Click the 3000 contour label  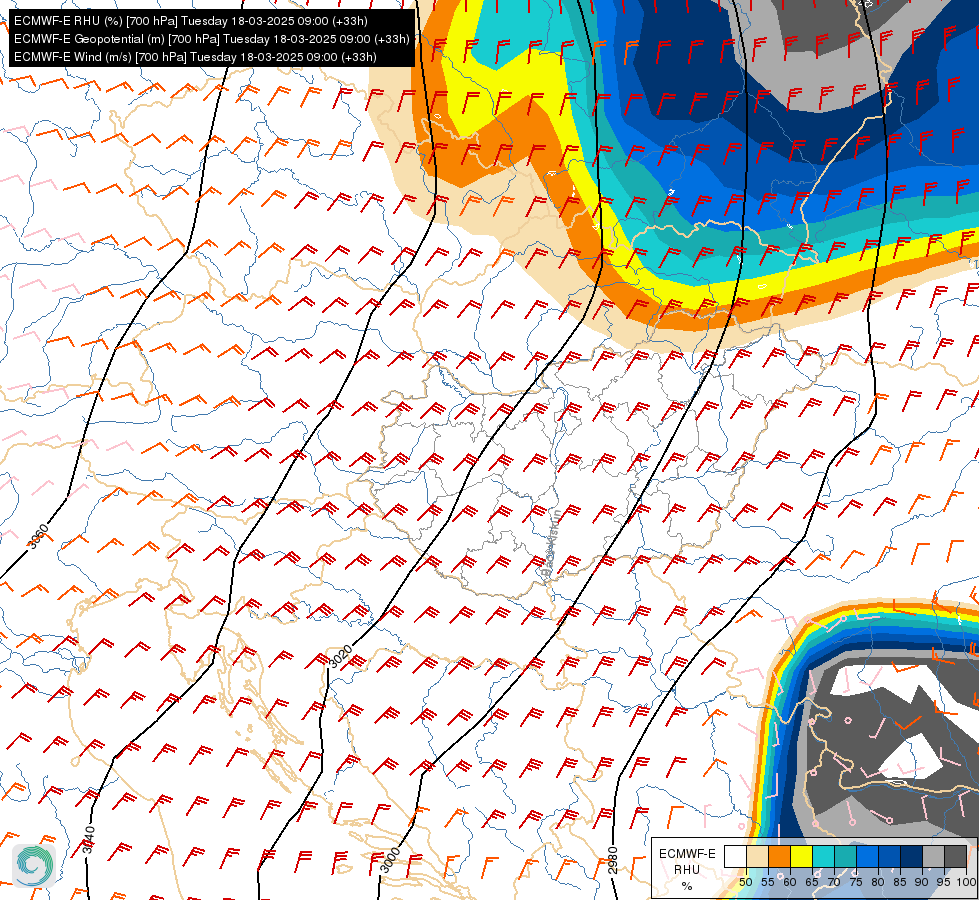click(x=390, y=860)
